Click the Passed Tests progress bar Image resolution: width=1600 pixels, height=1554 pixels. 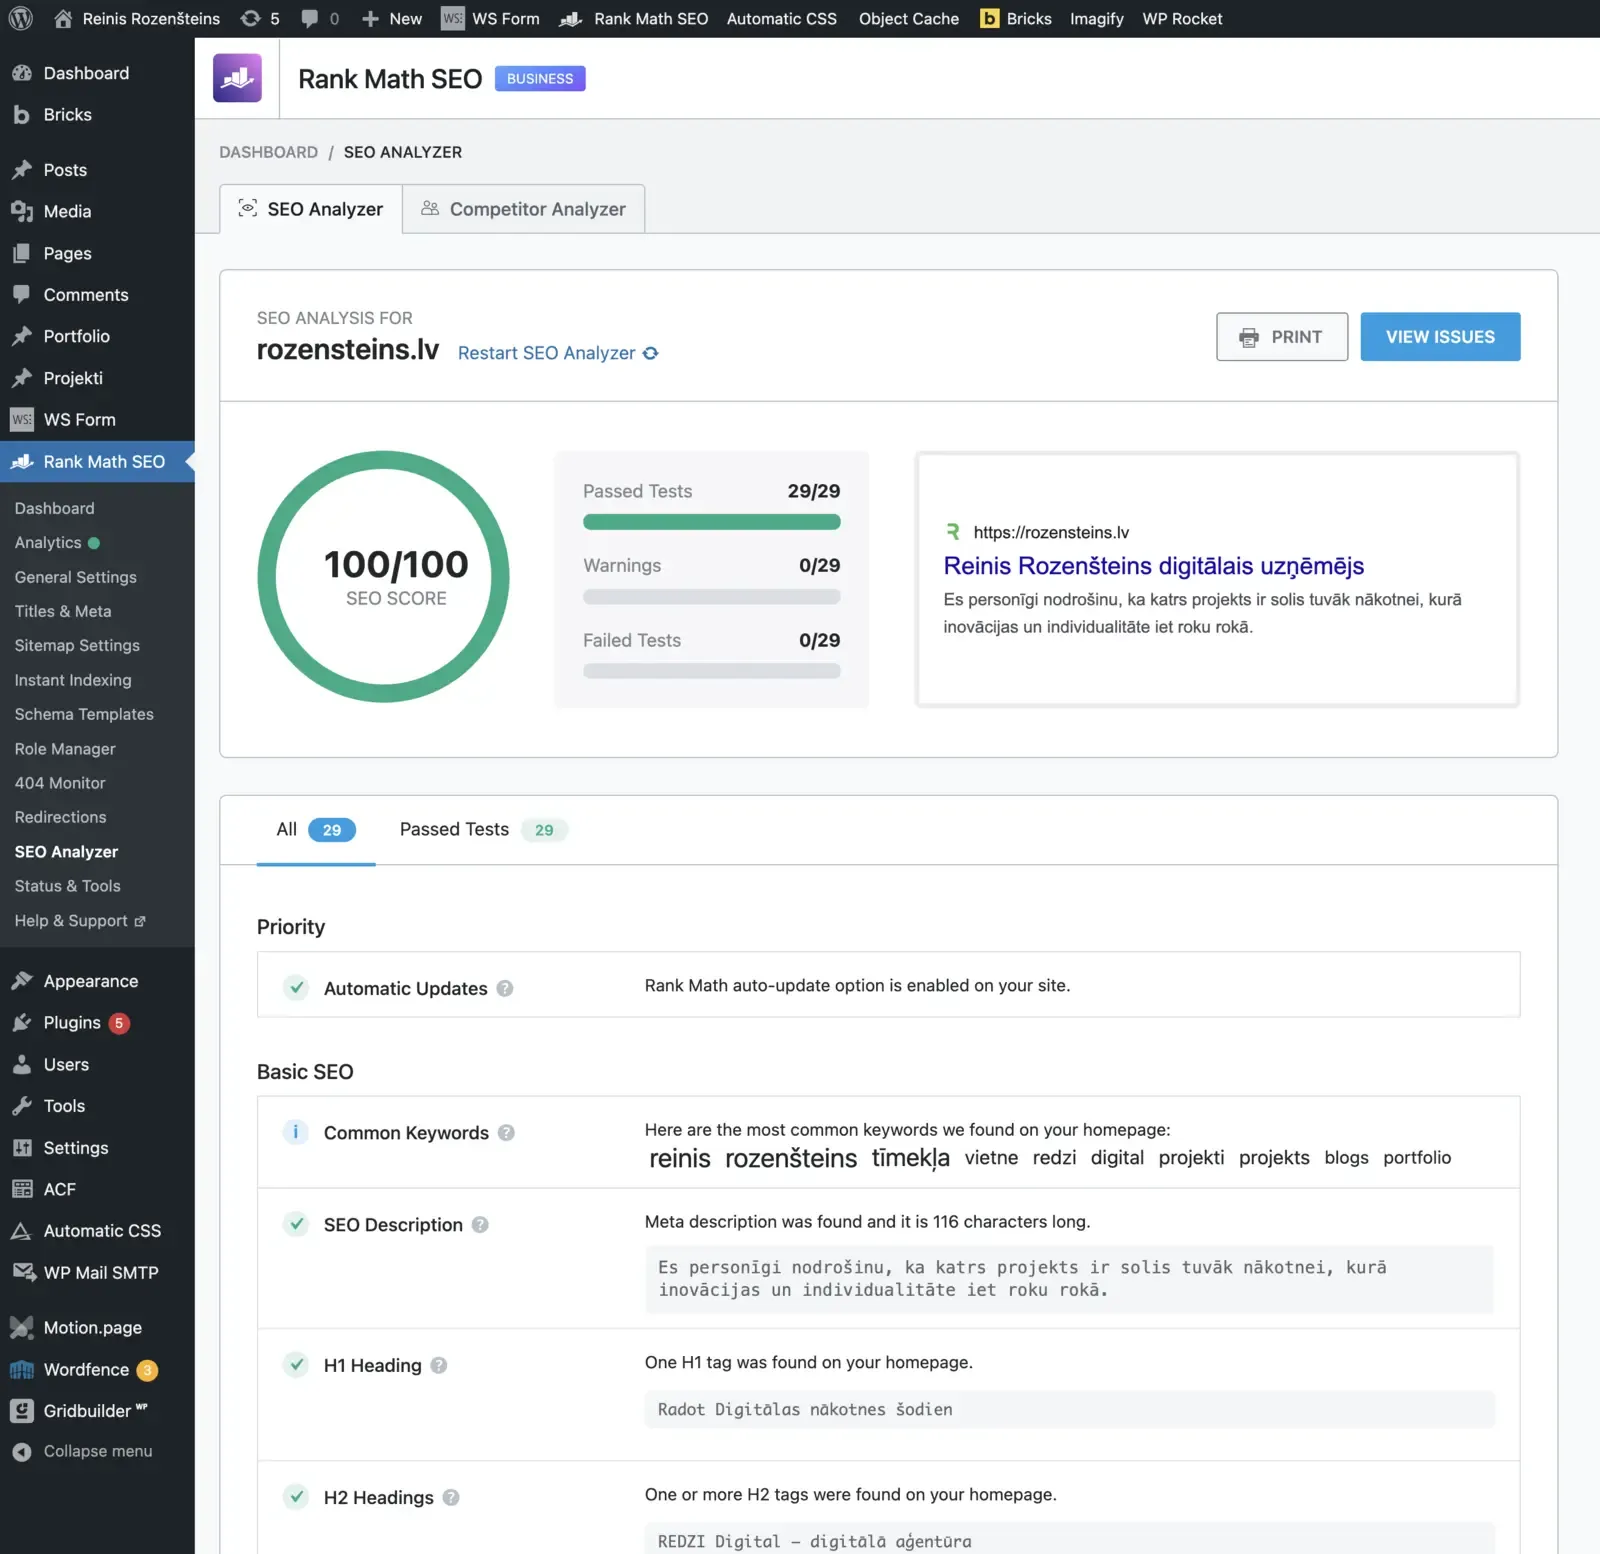coord(711,522)
